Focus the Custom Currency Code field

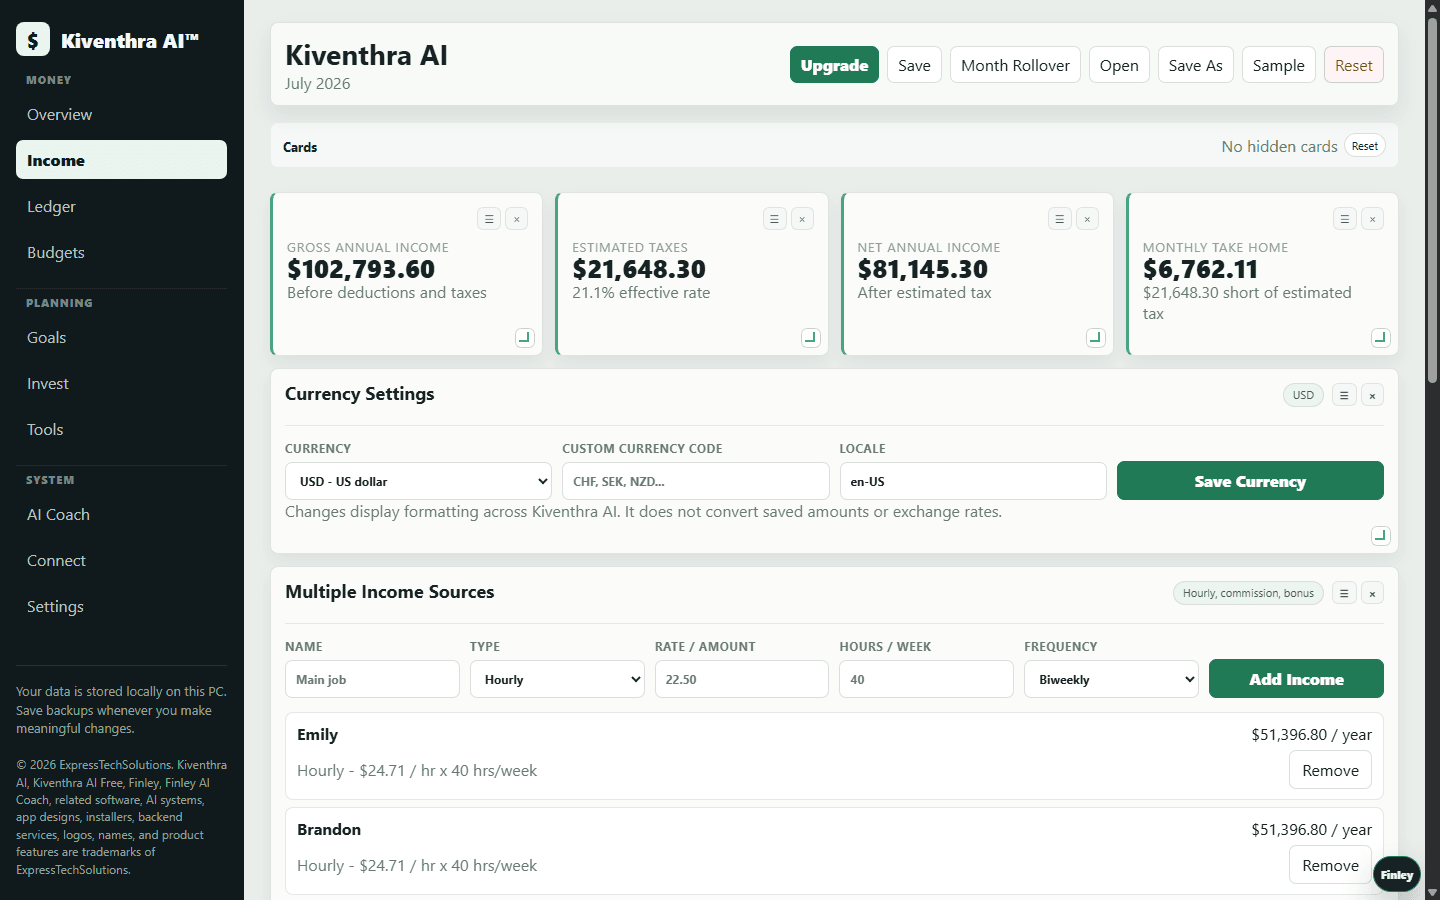(696, 481)
